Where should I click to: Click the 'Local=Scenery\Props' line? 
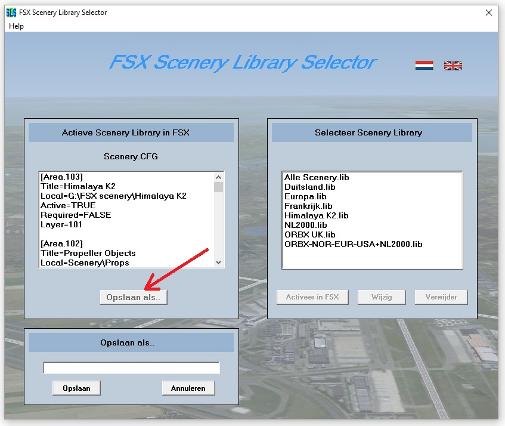[x=85, y=263]
